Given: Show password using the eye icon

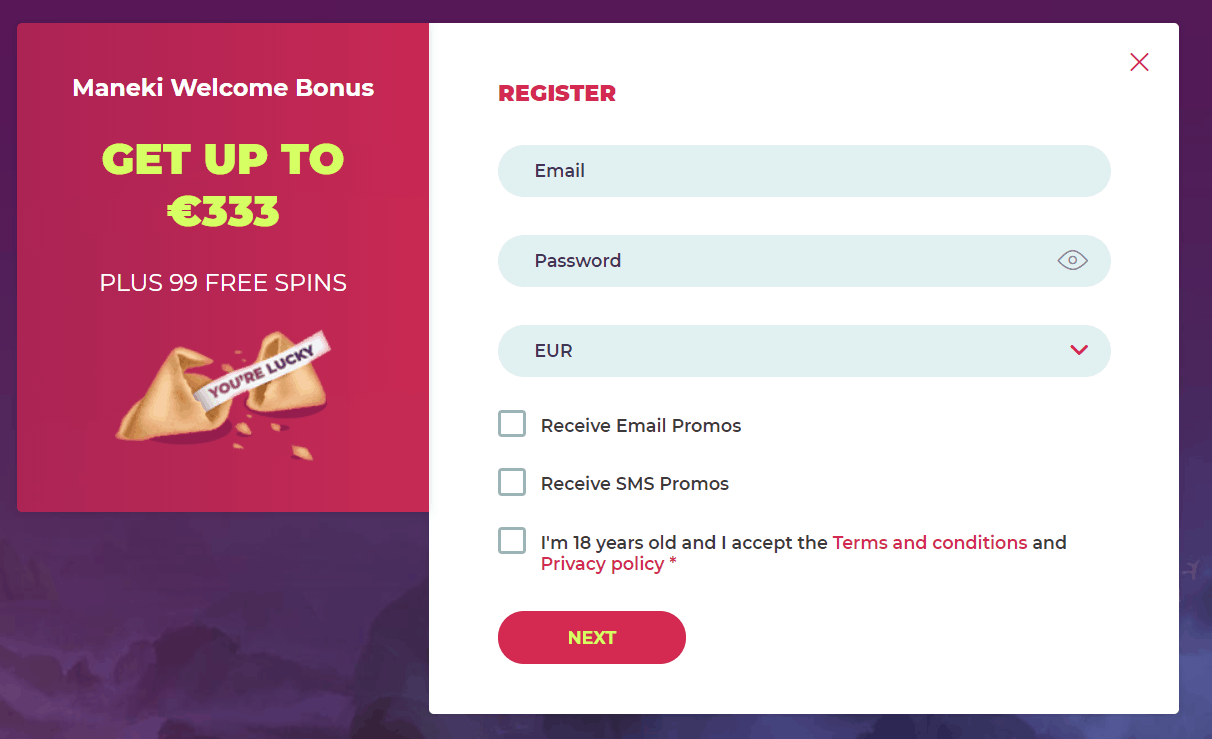Looking at the screenshot, I should point(1072,261).
